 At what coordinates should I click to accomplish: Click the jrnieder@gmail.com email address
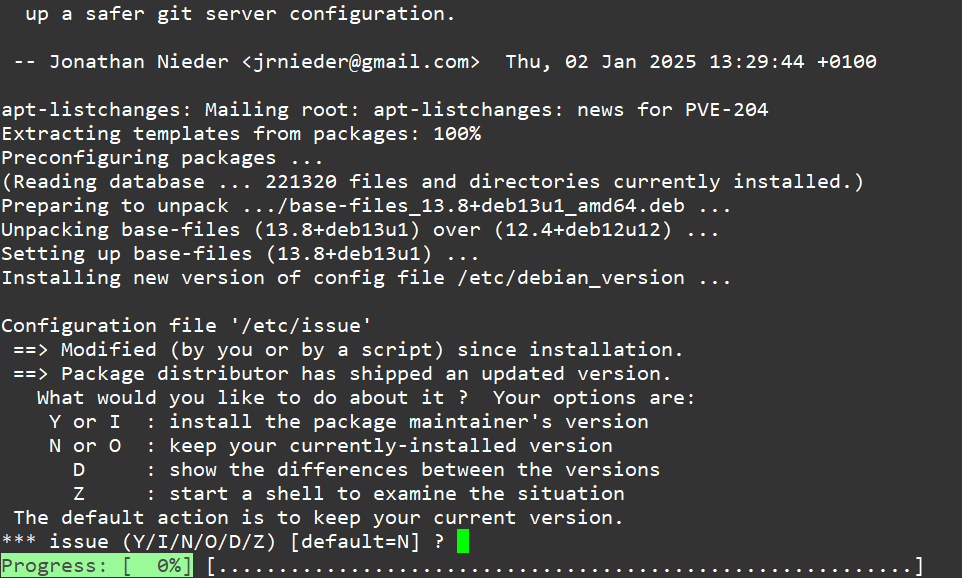[x=361, y=61]
